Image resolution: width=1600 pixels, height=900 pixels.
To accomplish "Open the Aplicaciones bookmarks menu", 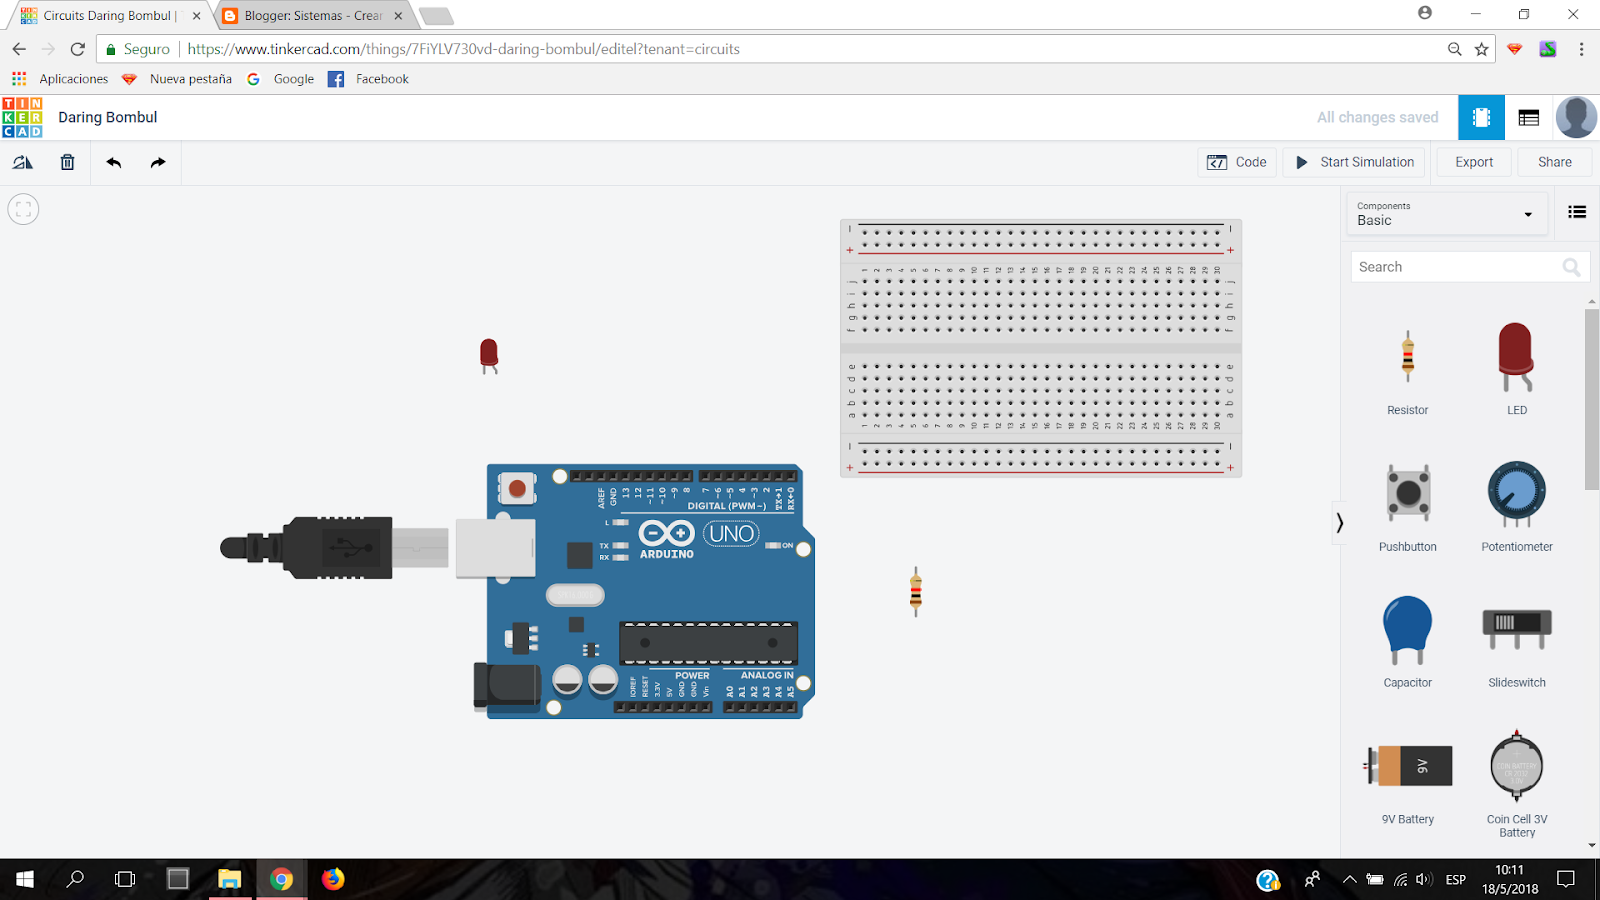I will (x=72, y=79).
